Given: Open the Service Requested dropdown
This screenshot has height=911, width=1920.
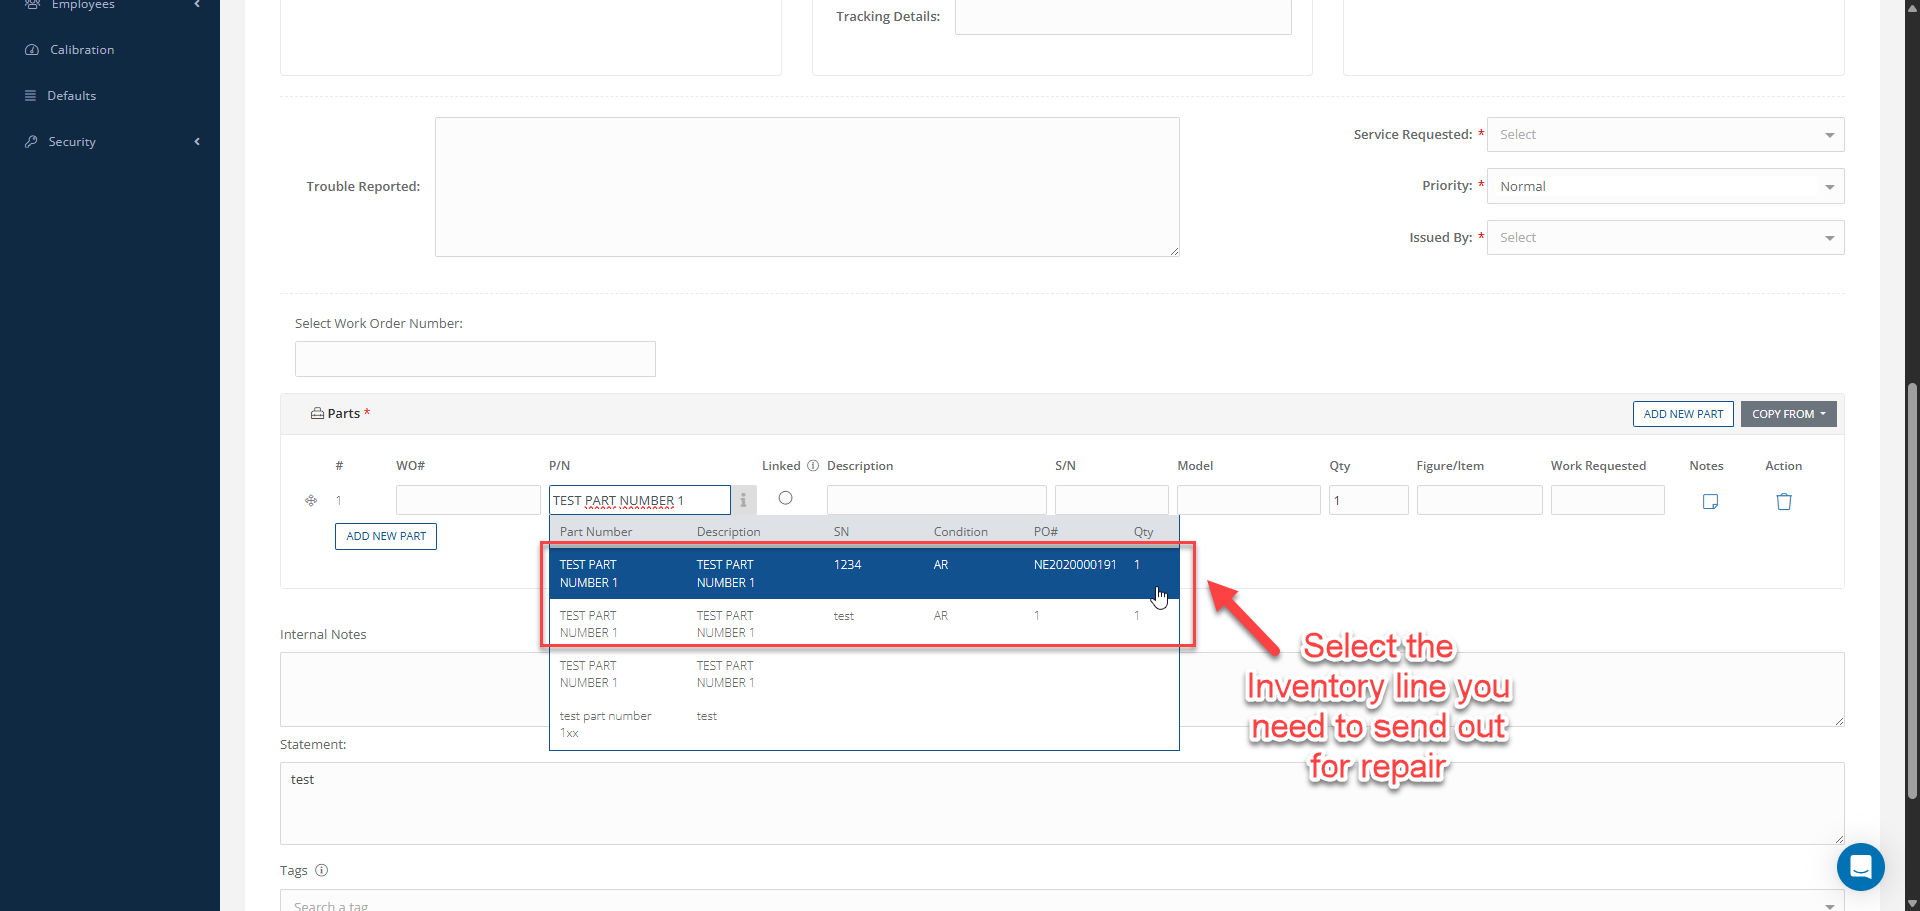Looking at the screenshot, I should click(x=1665, y=135).
